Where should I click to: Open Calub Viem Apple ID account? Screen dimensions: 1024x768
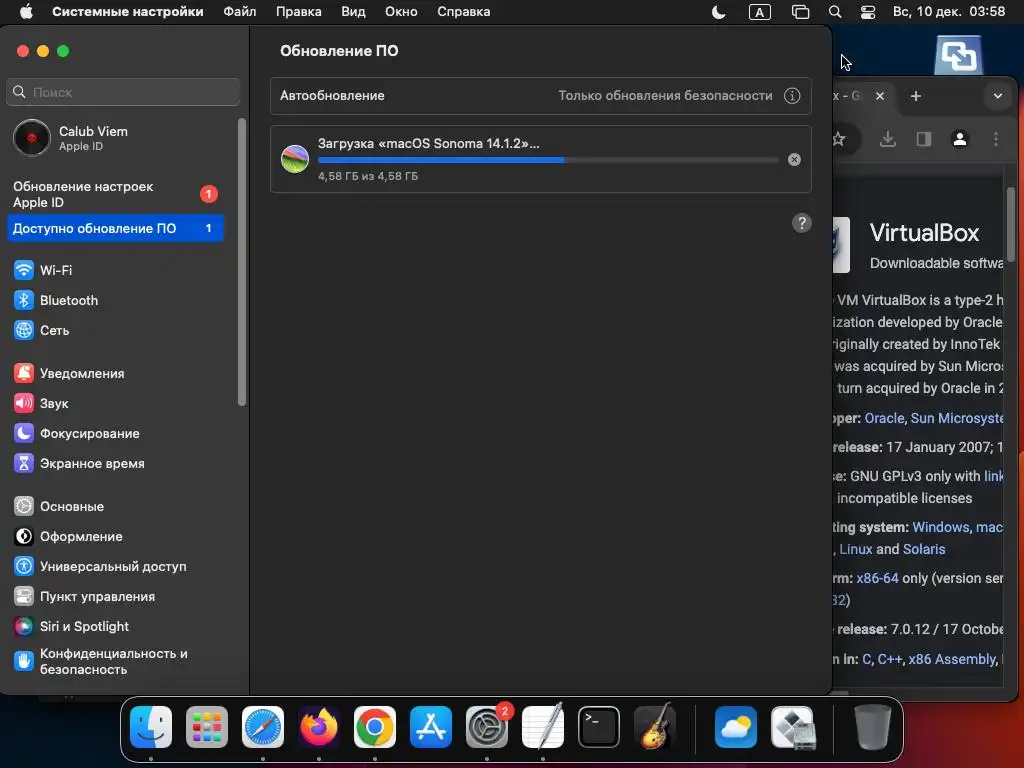(72, 138)
